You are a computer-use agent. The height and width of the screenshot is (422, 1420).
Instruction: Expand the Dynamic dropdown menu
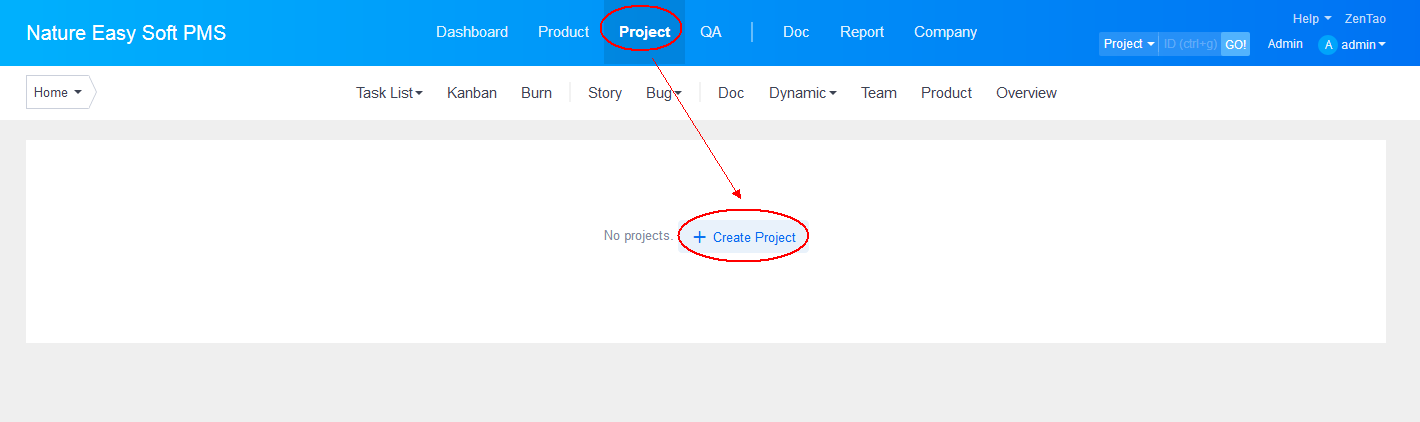[802, 93]
